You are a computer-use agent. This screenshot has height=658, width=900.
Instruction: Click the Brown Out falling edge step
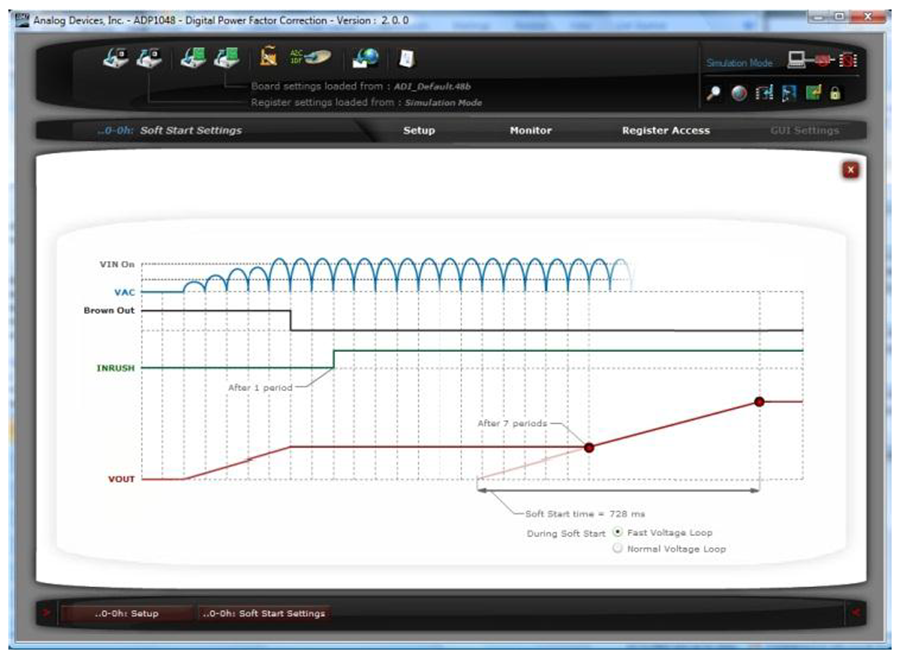(x=290, y=320)
